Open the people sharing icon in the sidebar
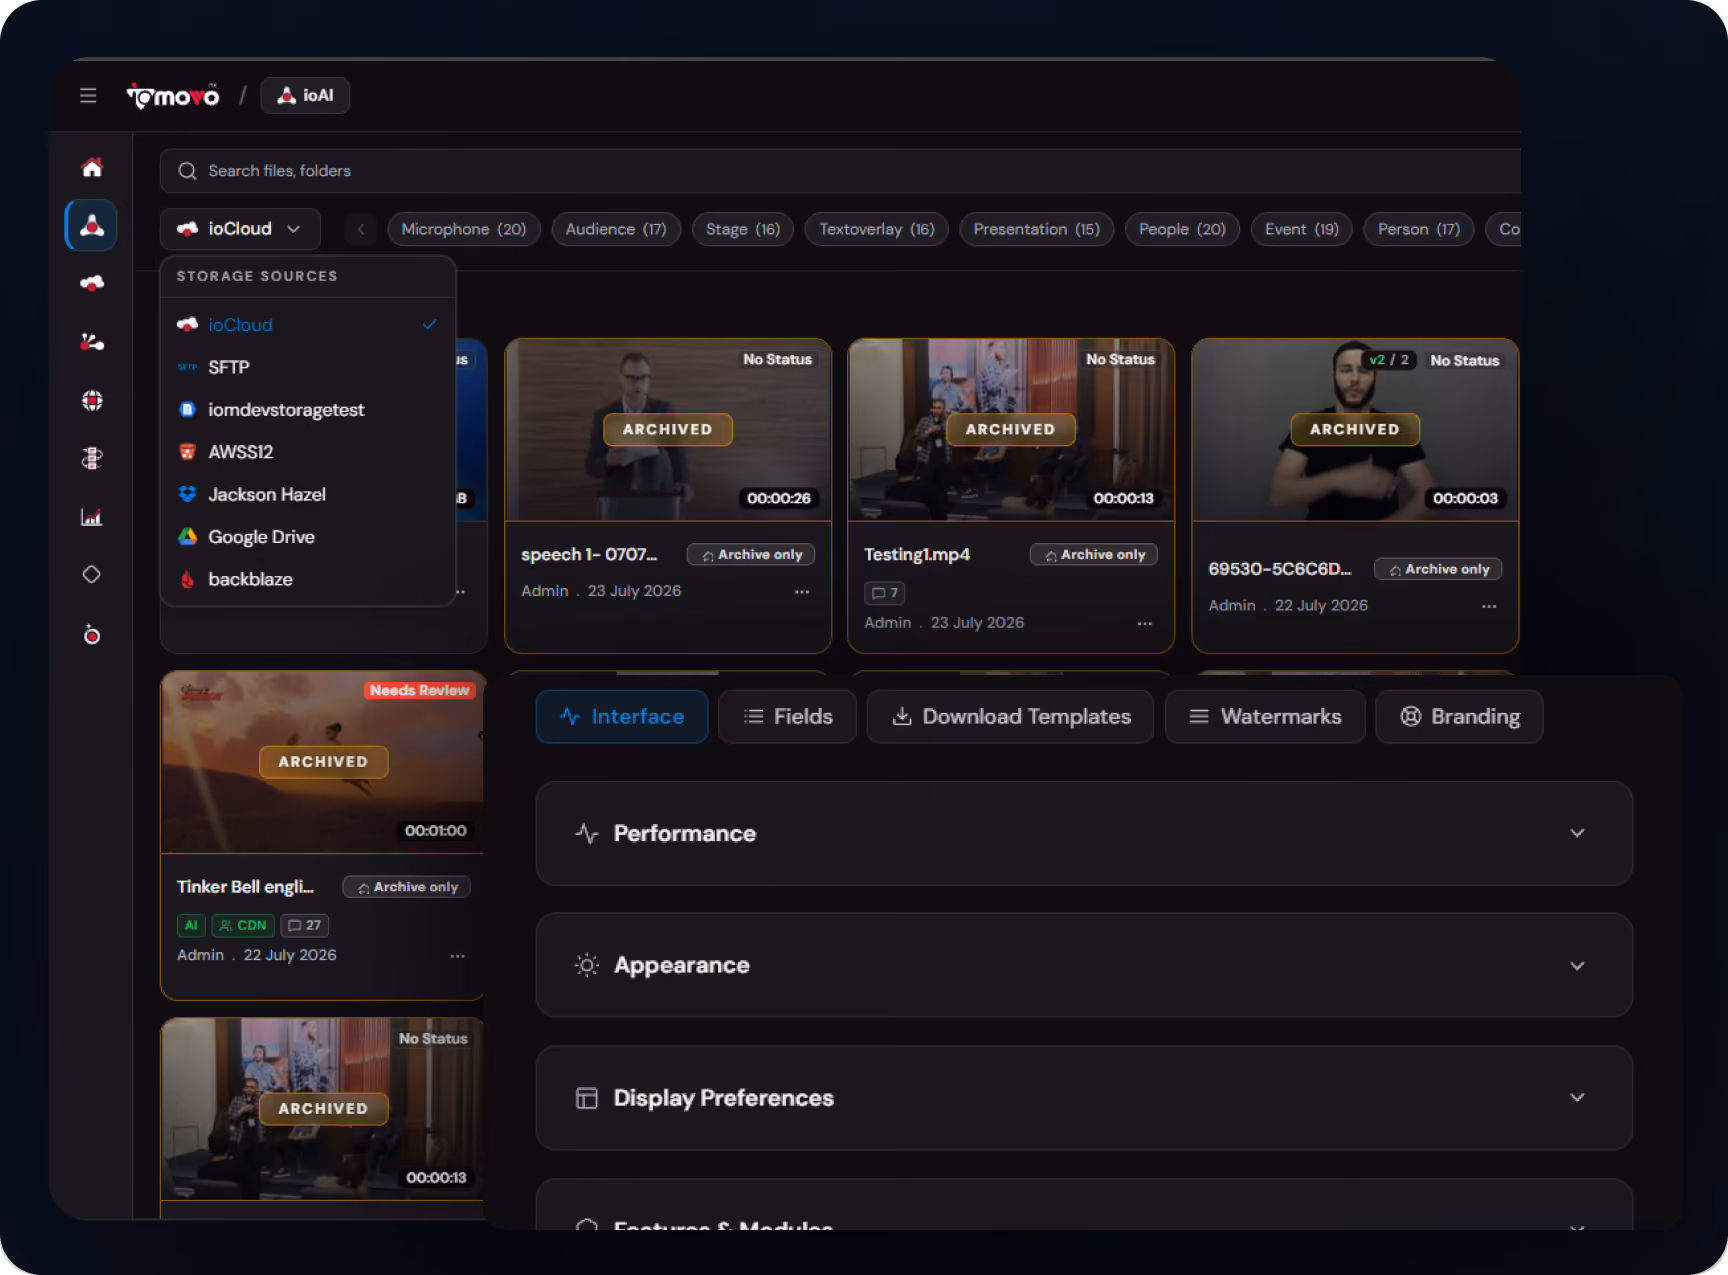 [92, 342]
